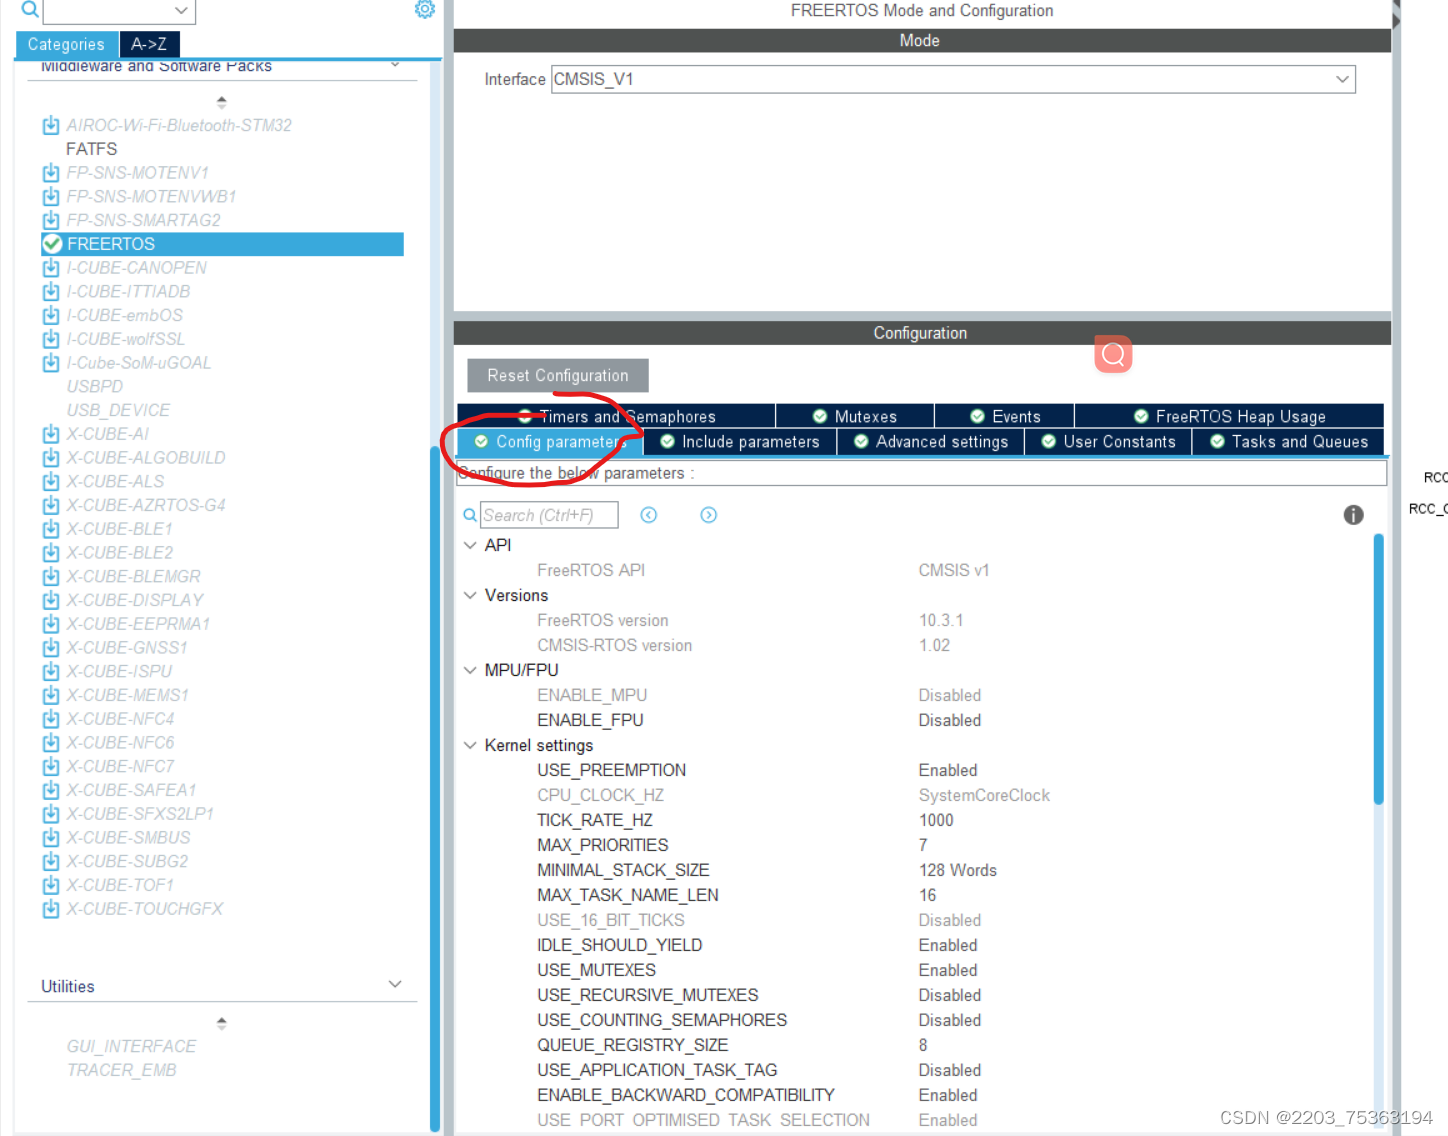Click download icon next to AIROC-Wi-Fi-Bluetooth-STM32
Image resolution: width=1448 pixels, height=1136 pixels.
click(51, 125)
